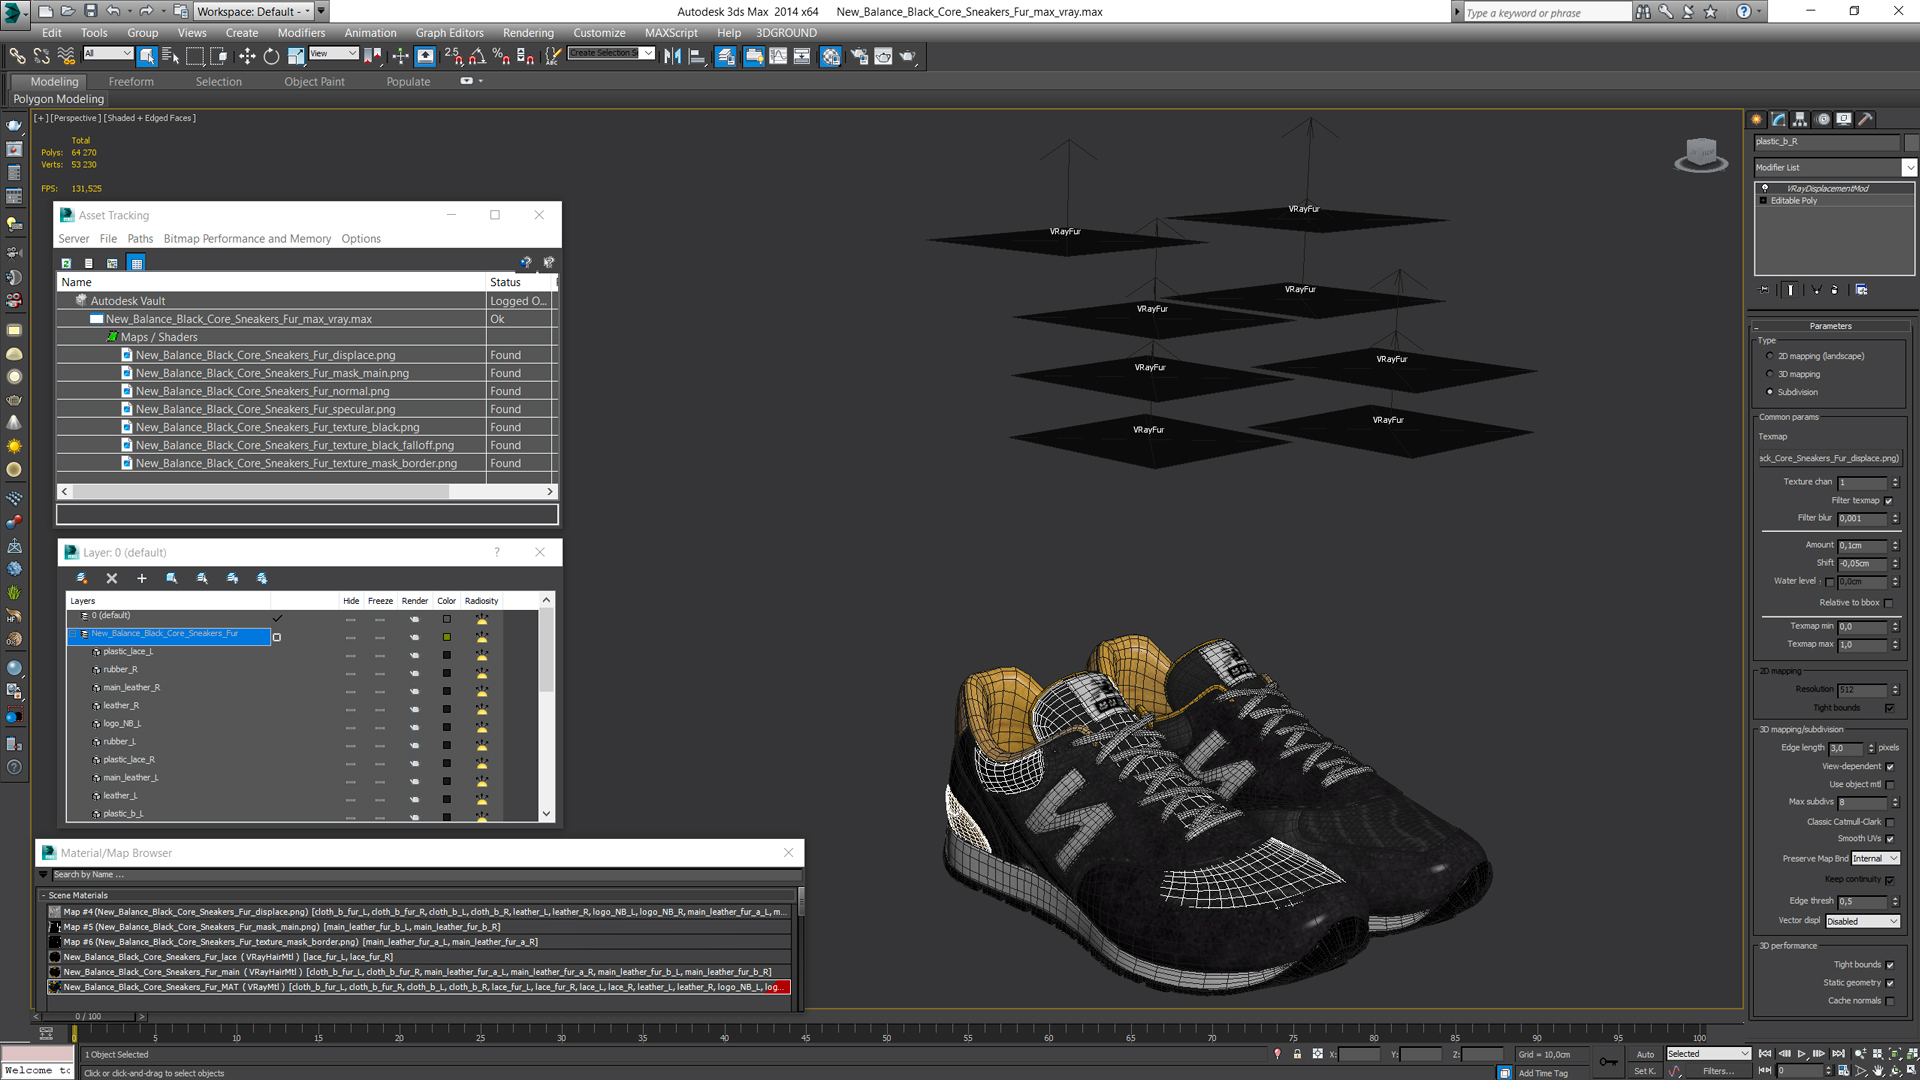Click the Set K. button
The image size is (1920, 1080).
click(x=1645, y=1071)
